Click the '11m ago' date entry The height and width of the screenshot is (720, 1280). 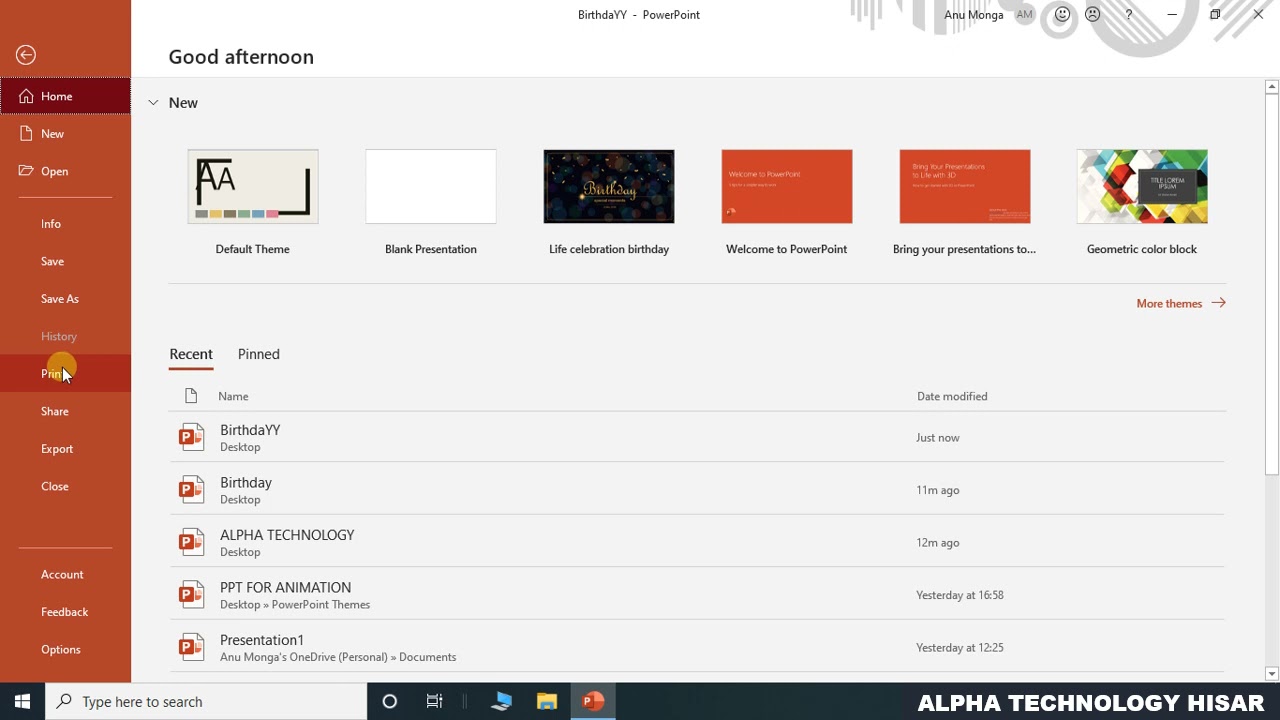point(938,490)
